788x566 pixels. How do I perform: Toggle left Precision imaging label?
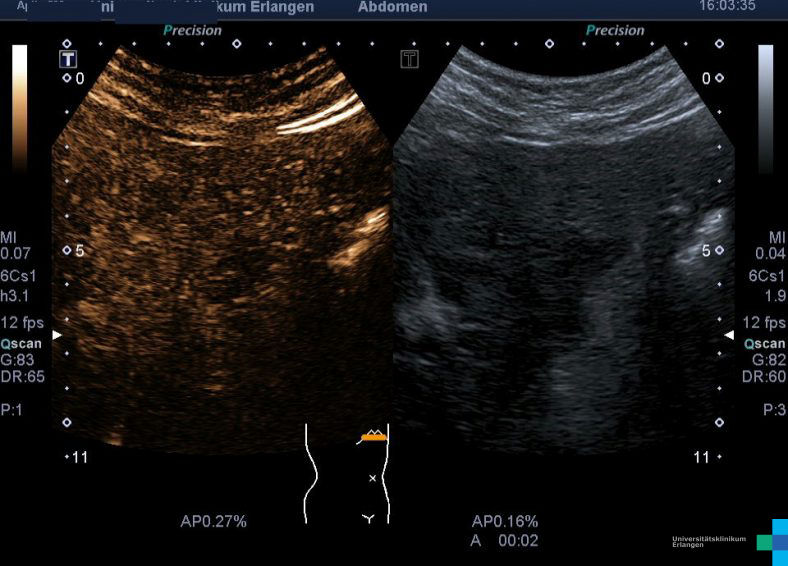(193, 31)
